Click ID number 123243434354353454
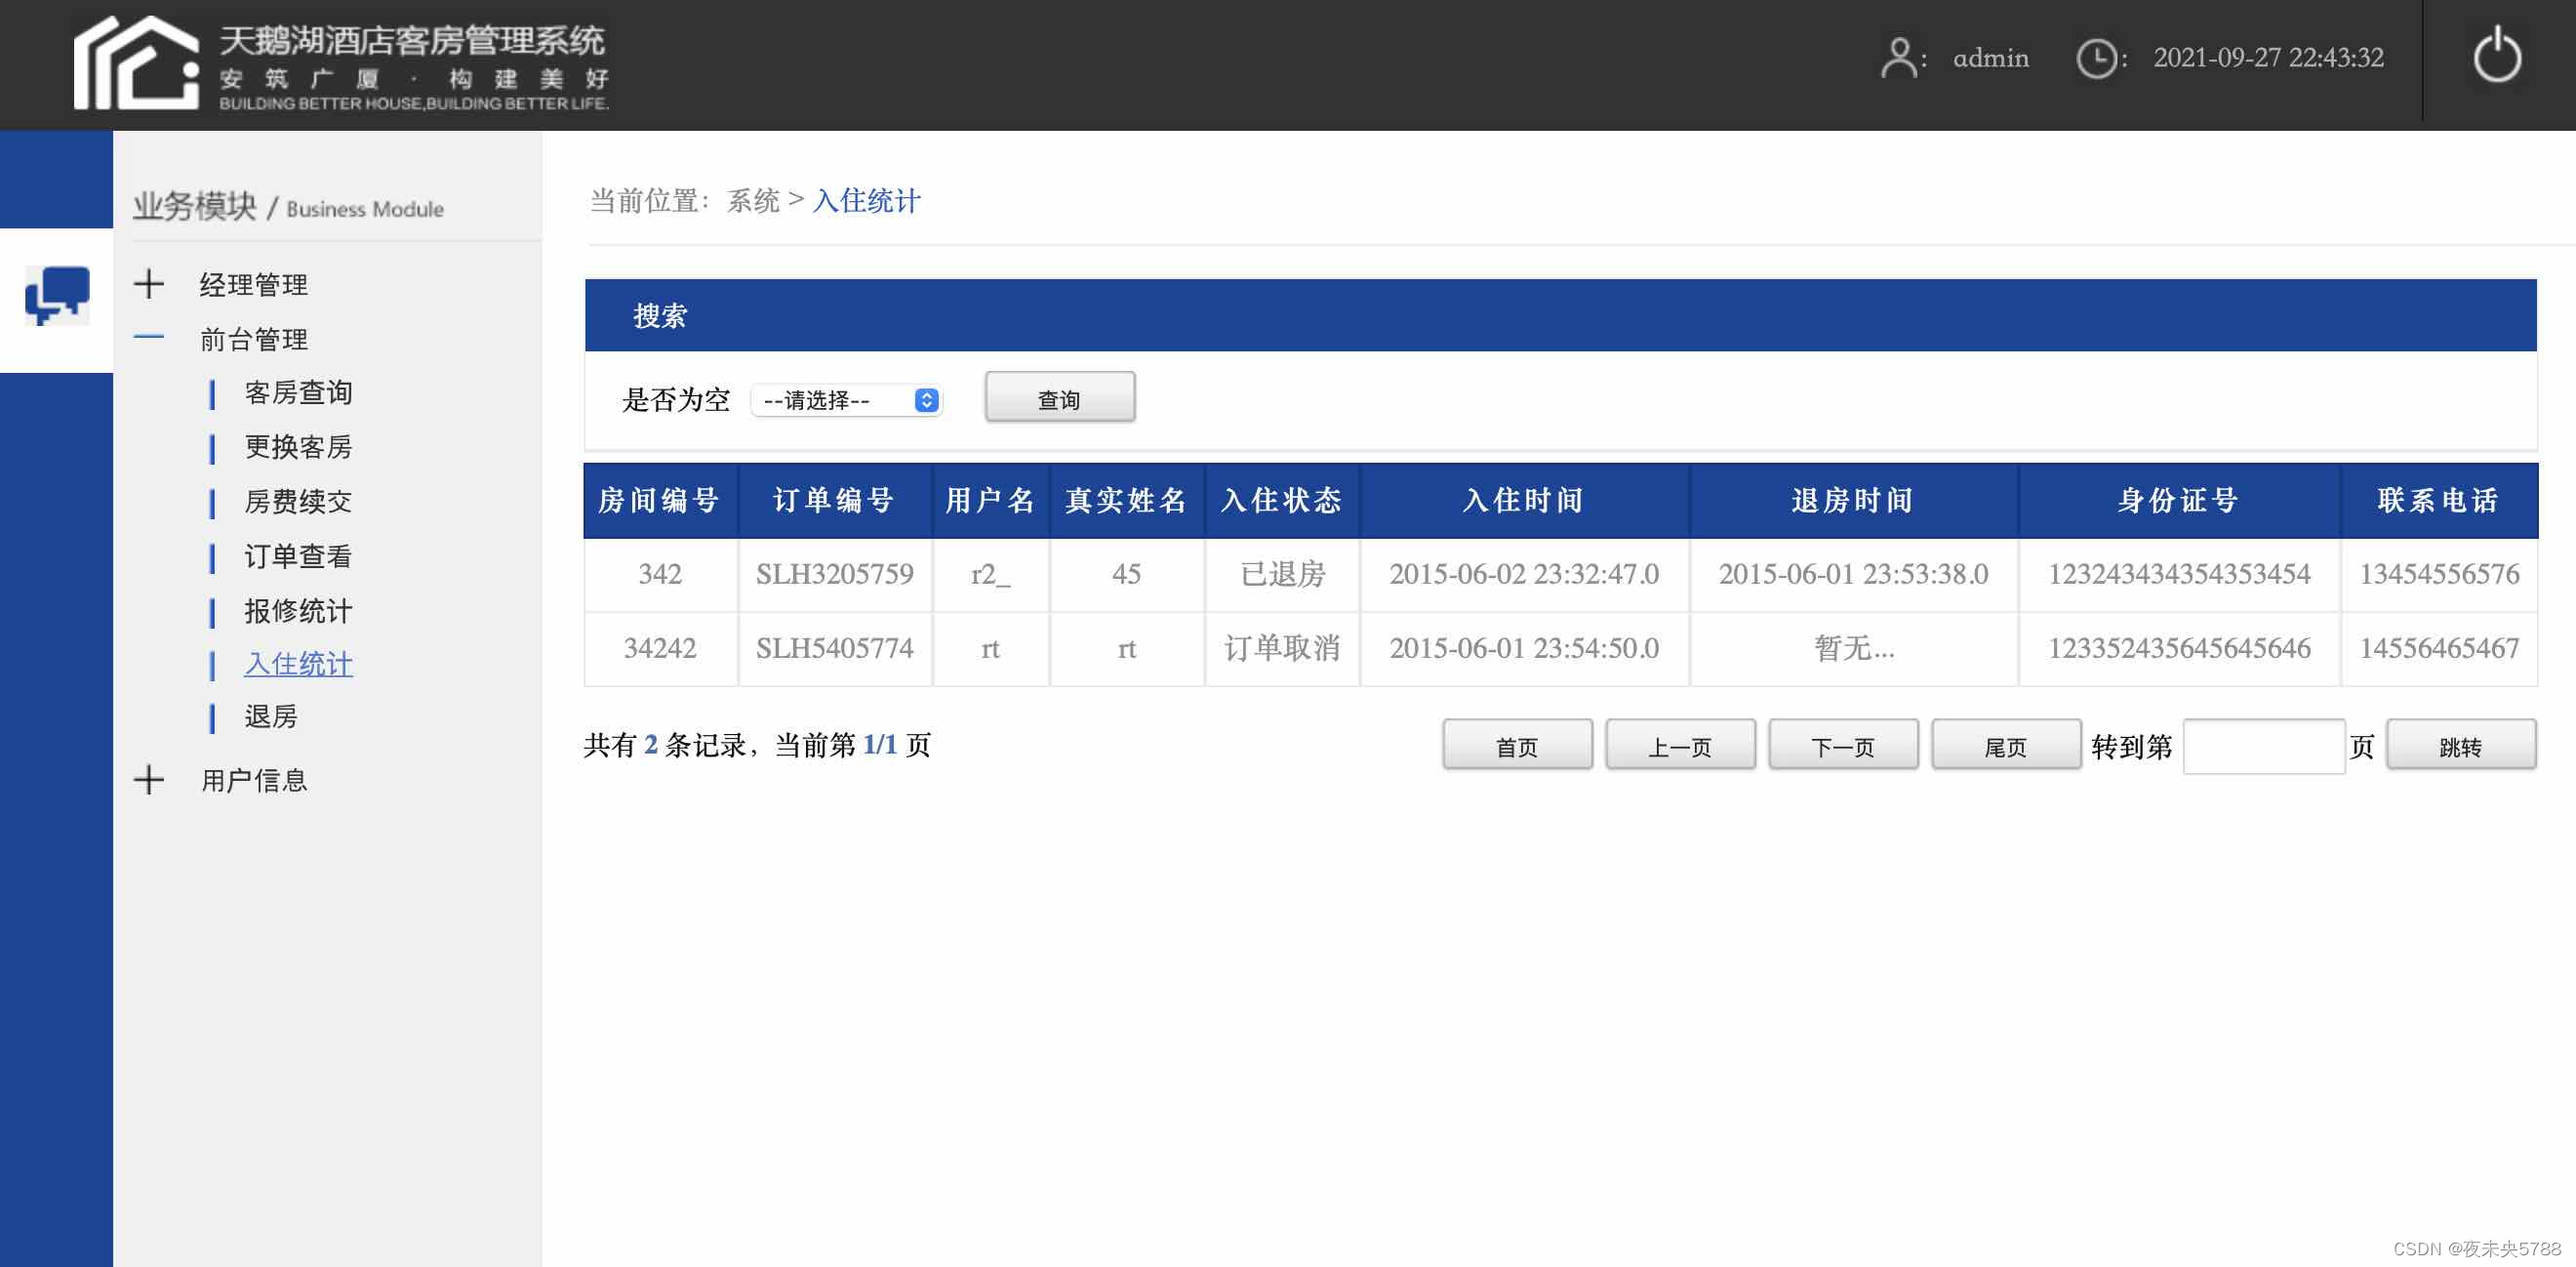The image size is (2576, 1267). coord(2178,574)
